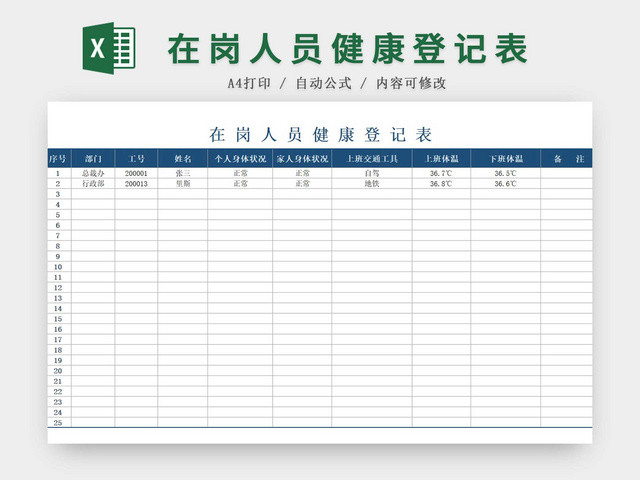Viewport: 640px width, 480px height.
Task: Click the green Excel logo icon
Action: [x=109, y=48]
